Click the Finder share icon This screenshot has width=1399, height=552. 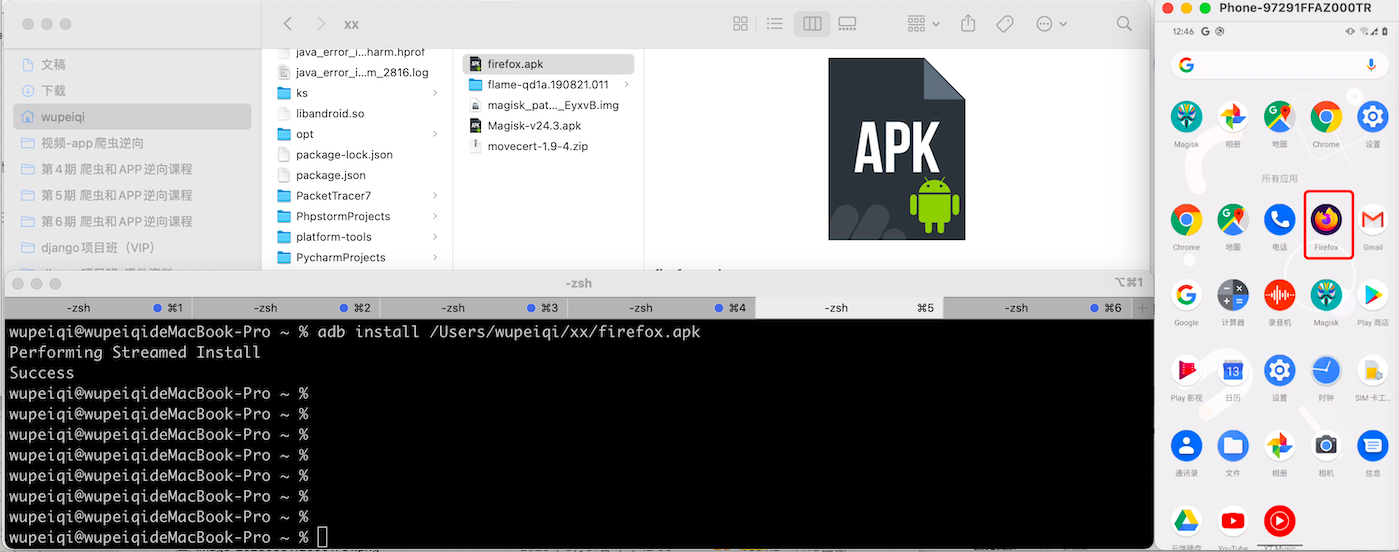click(968, 23)
